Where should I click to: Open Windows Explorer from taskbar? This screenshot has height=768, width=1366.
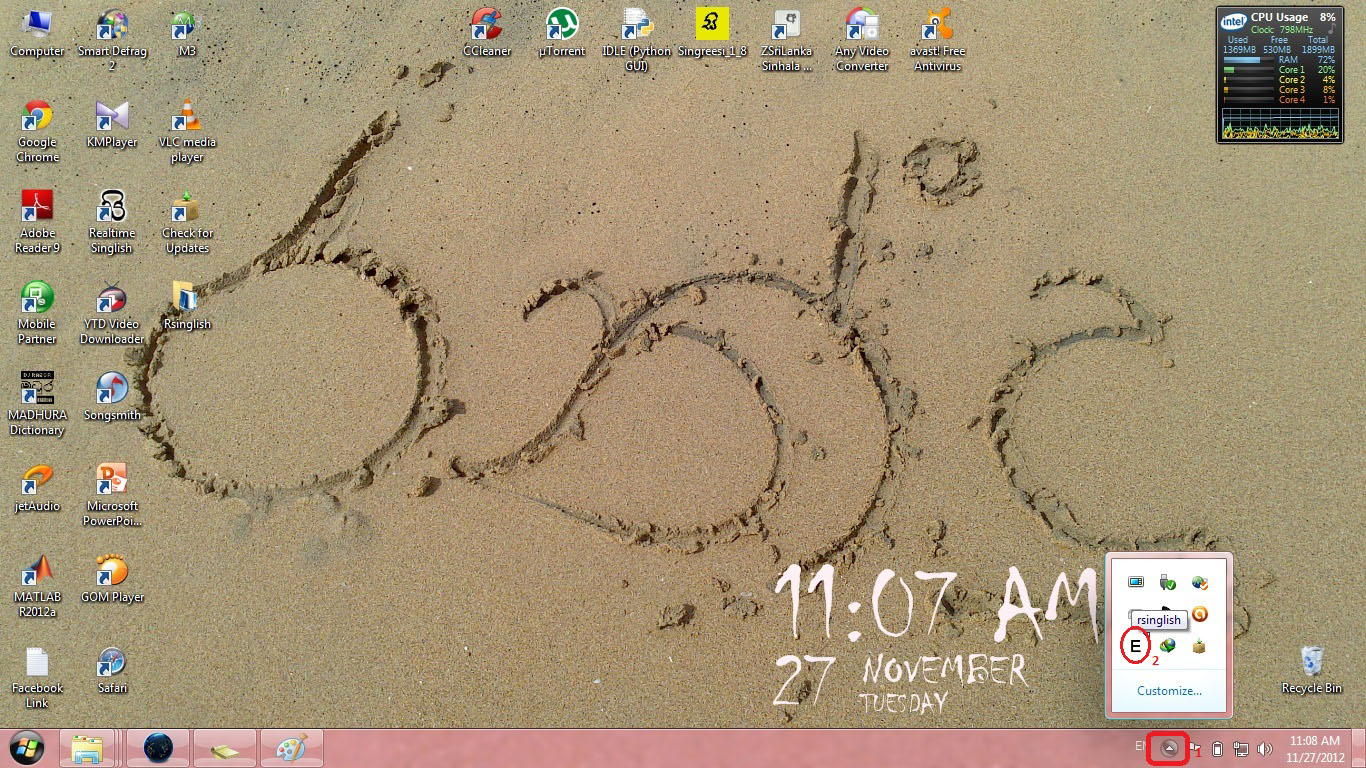[x=88, y=748]
